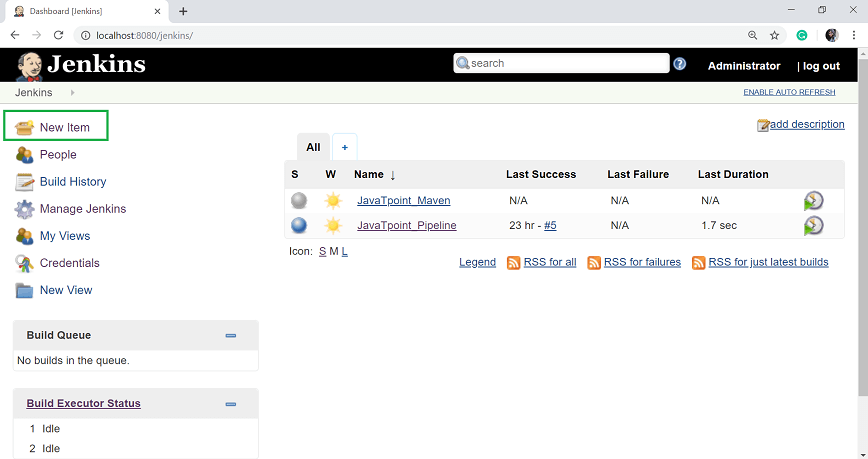Sort by S status column header
Viewport: 868px width, 459px height.
pyautogui.click(x=295, y=174)
